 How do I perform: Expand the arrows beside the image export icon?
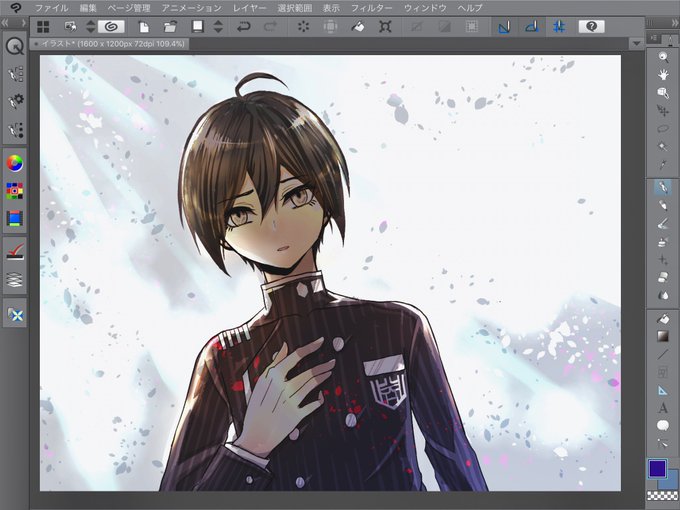(x=91, y=27)
